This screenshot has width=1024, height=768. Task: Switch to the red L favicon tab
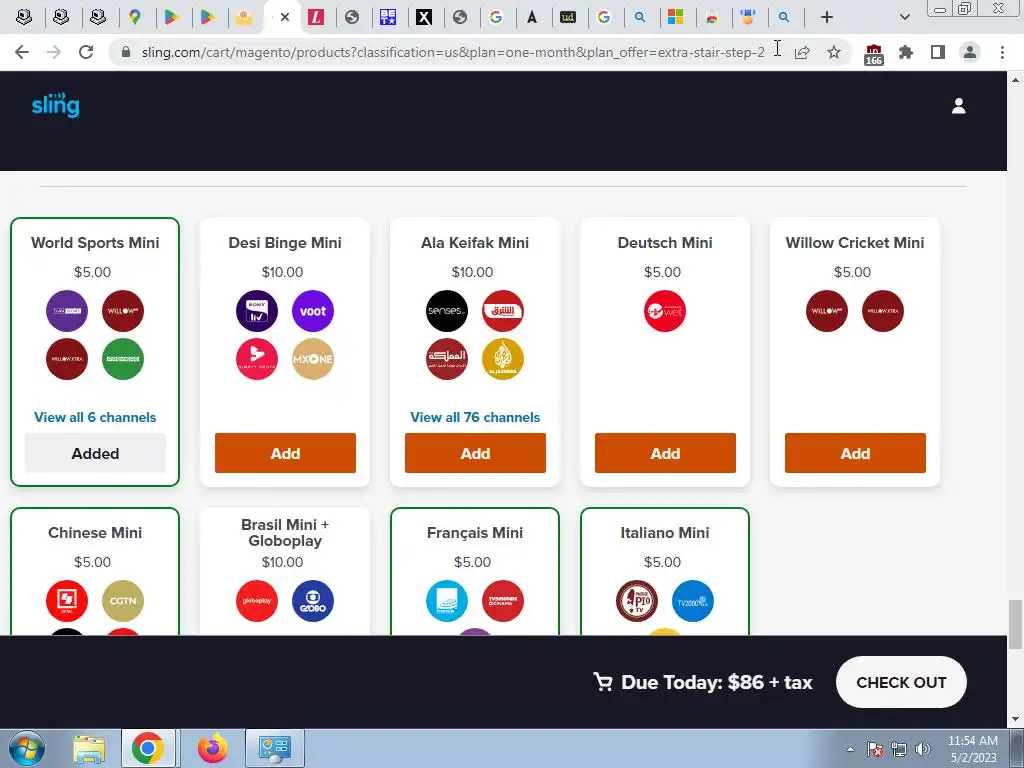coord(316,17)
